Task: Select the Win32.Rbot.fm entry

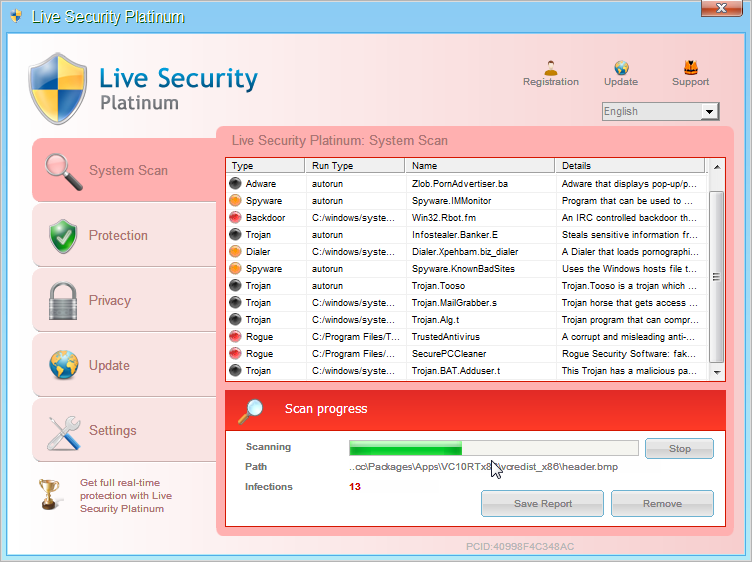Action: click(444, 218)
